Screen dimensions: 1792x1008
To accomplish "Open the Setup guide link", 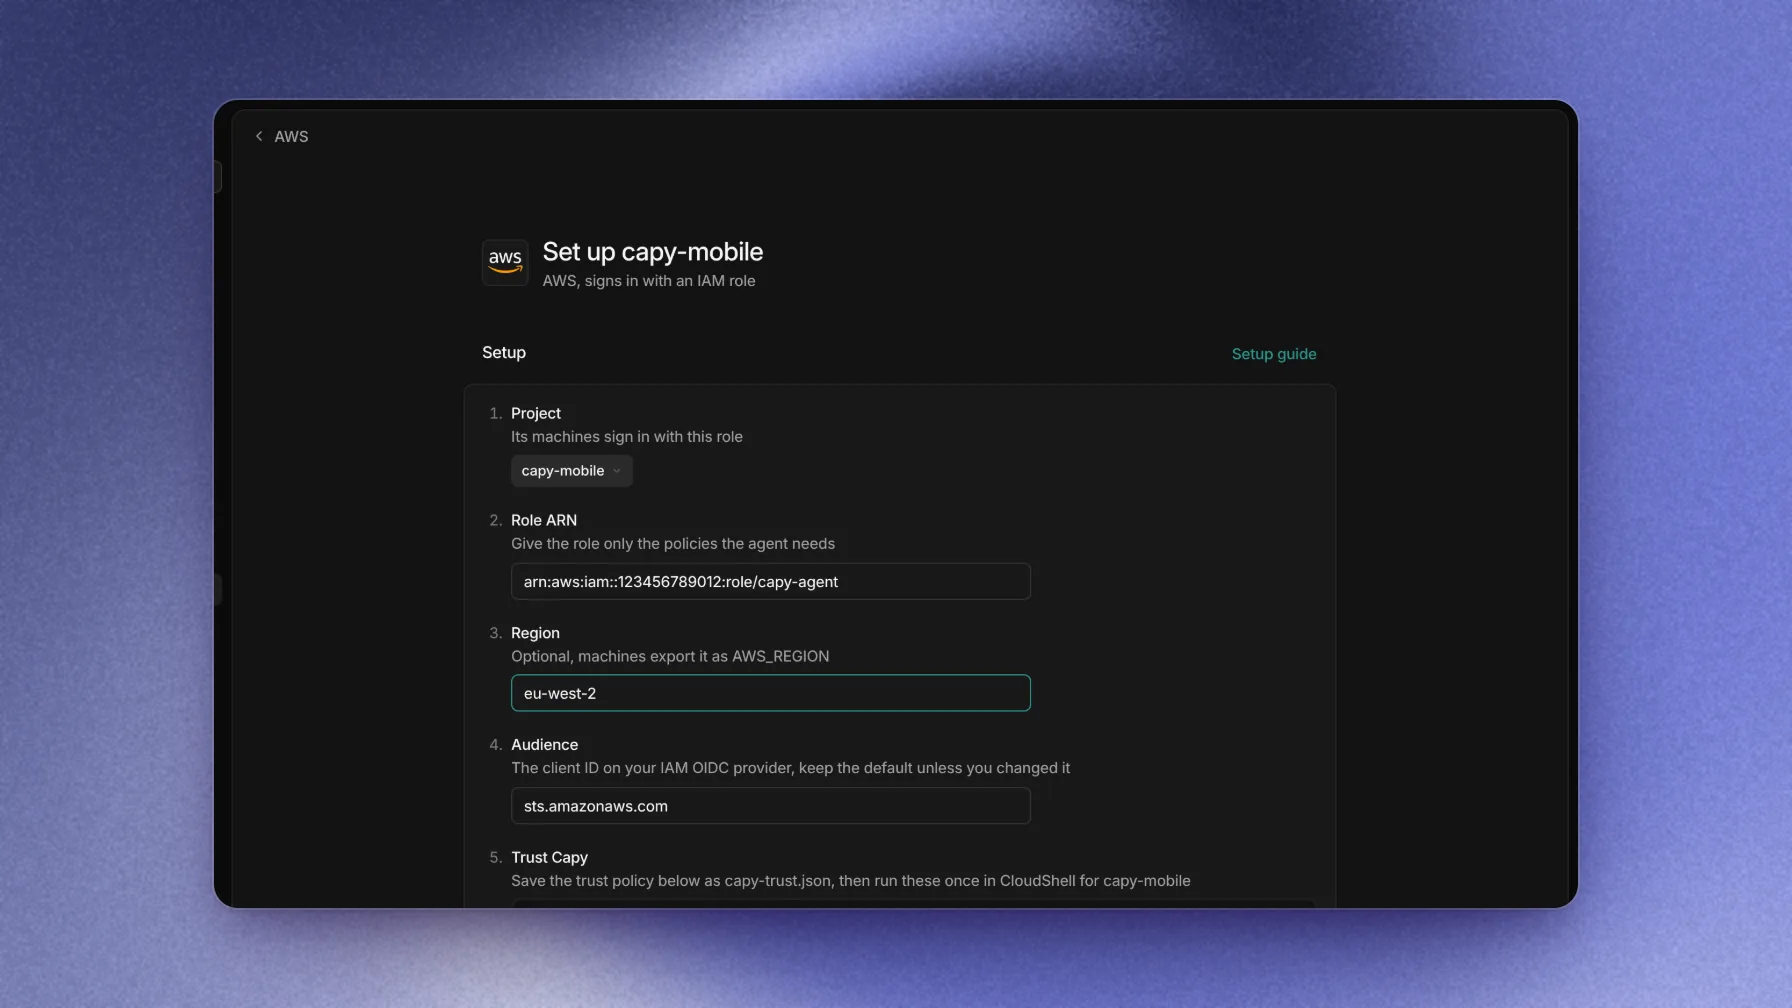I will [1274, 354].
